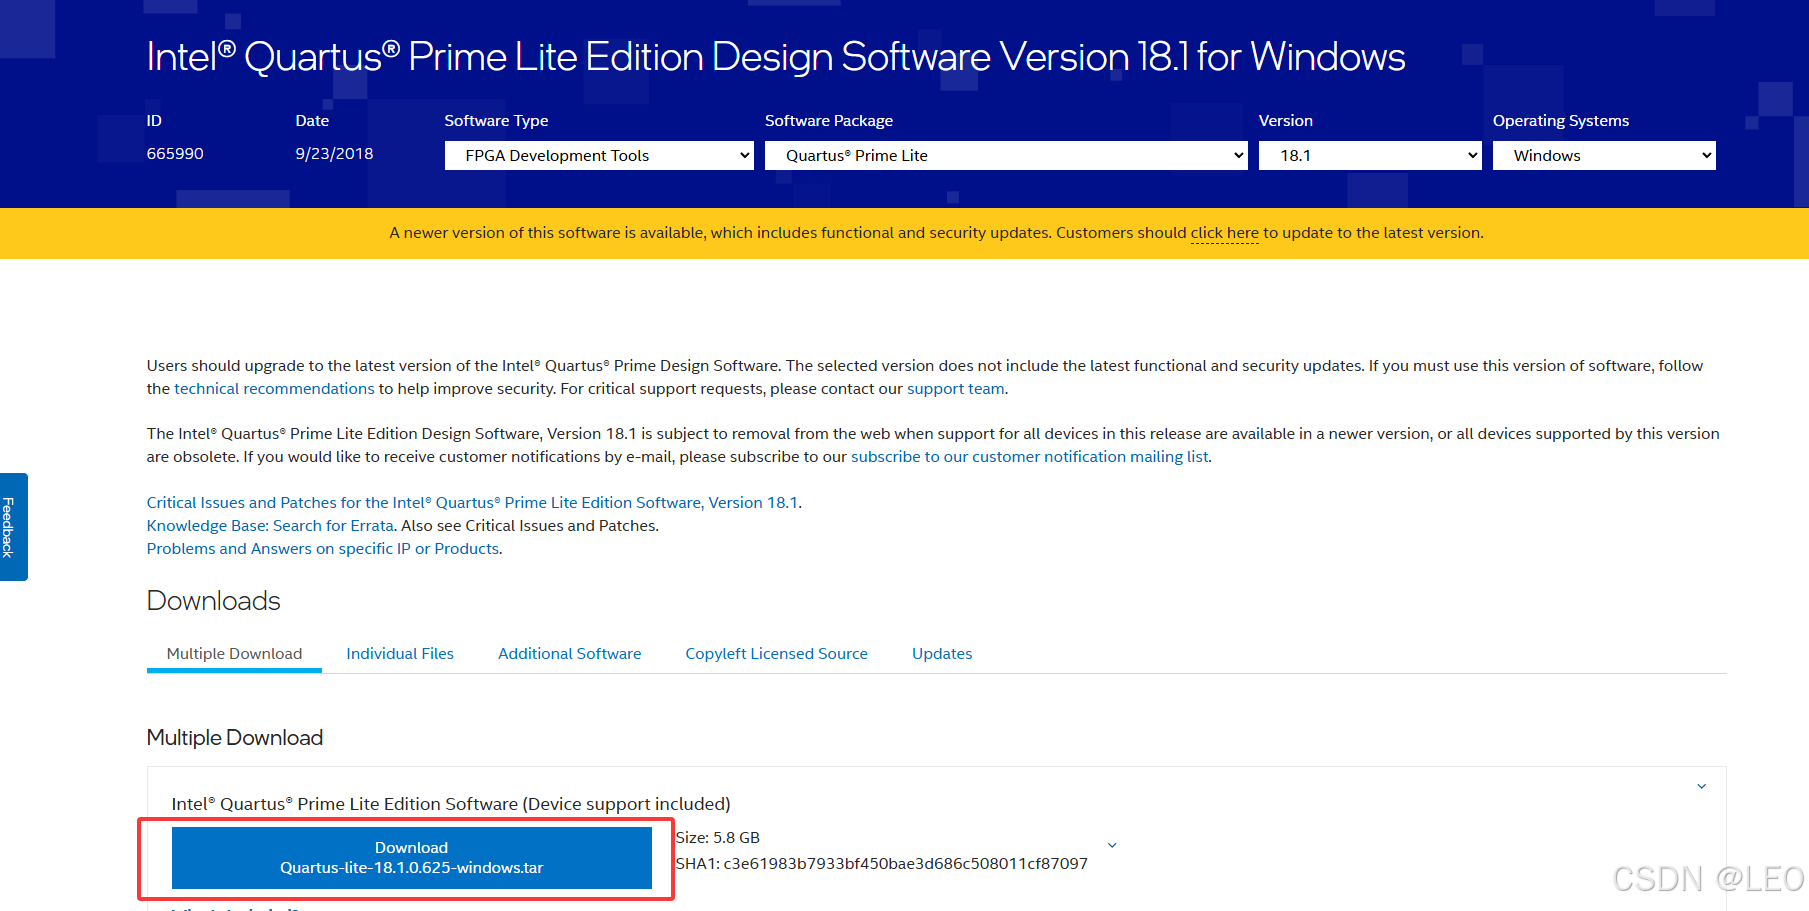The image size is (1809, 911).
Task: Subscribe to the customer notification mailing list link
Action: pos(1030,456)
